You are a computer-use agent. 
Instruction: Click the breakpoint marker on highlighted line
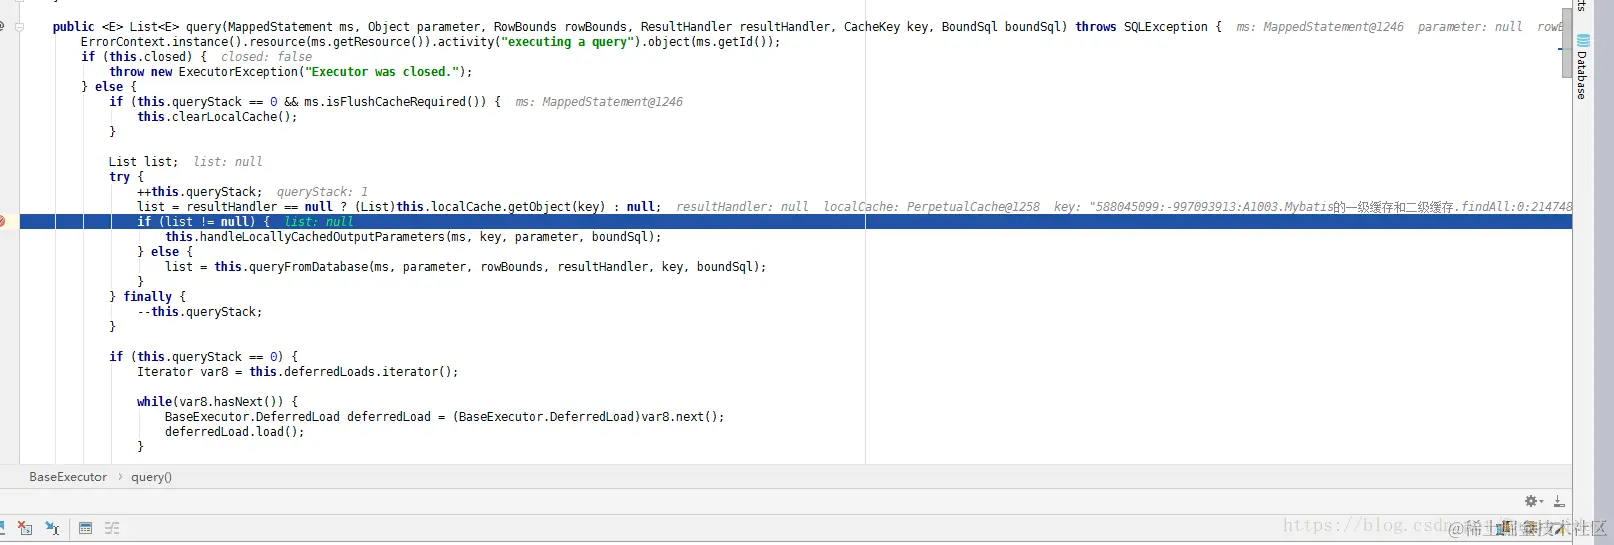(2, 221)
